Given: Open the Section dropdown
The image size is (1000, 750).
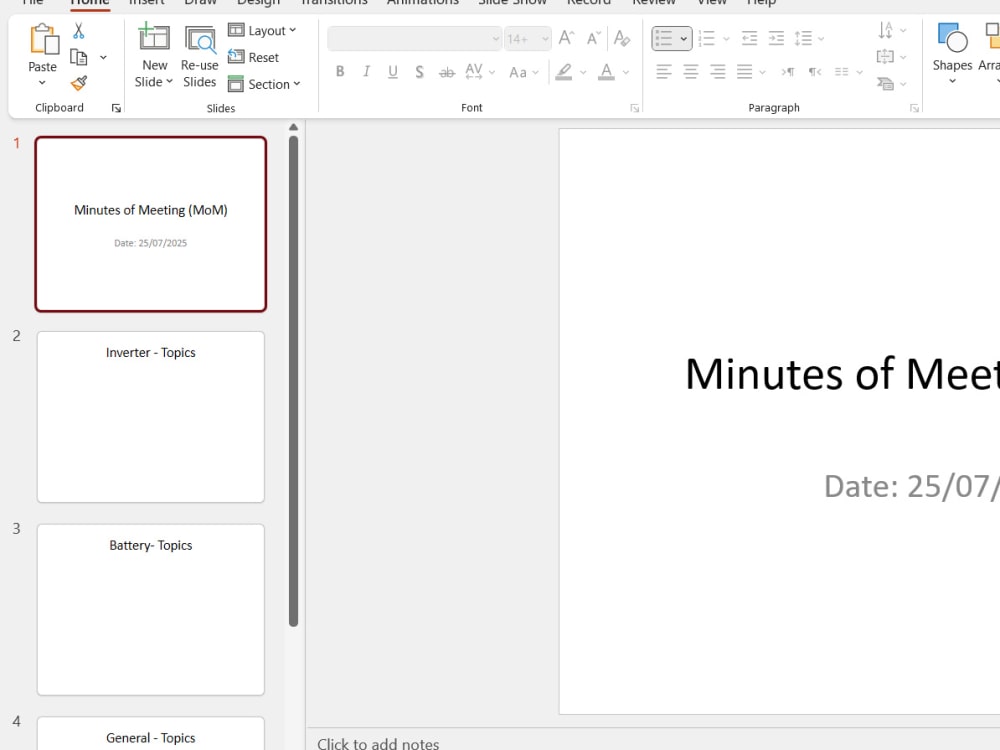Looking at the screenshot, I should tap(264, 84).
